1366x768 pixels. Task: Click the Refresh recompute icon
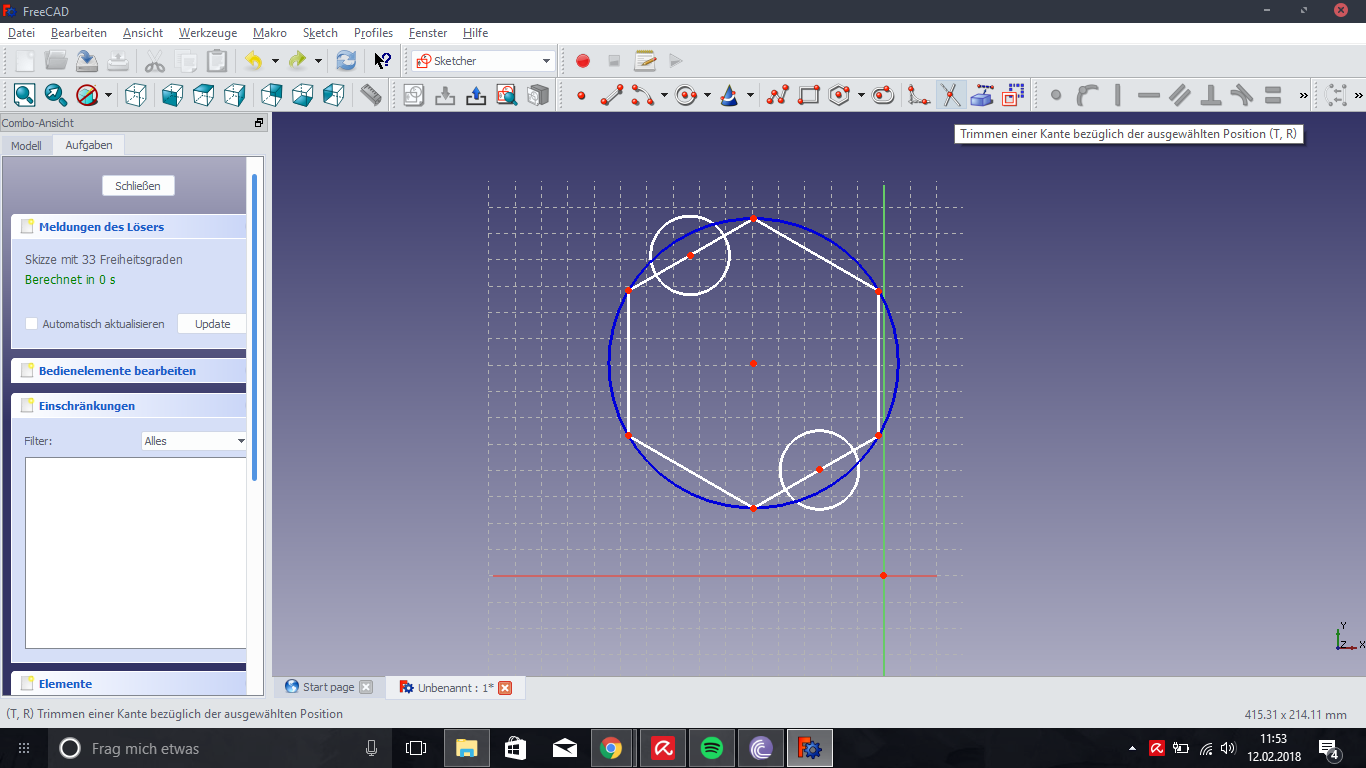(346, 61)
